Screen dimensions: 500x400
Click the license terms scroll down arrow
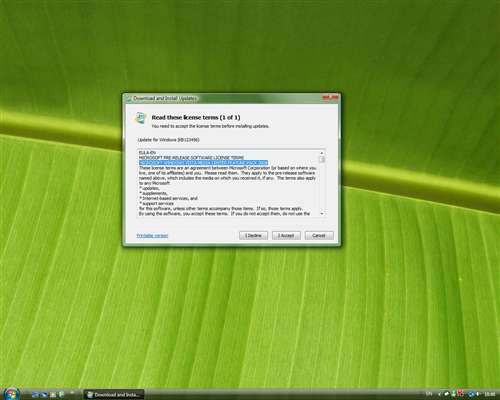tap(322, 213)
